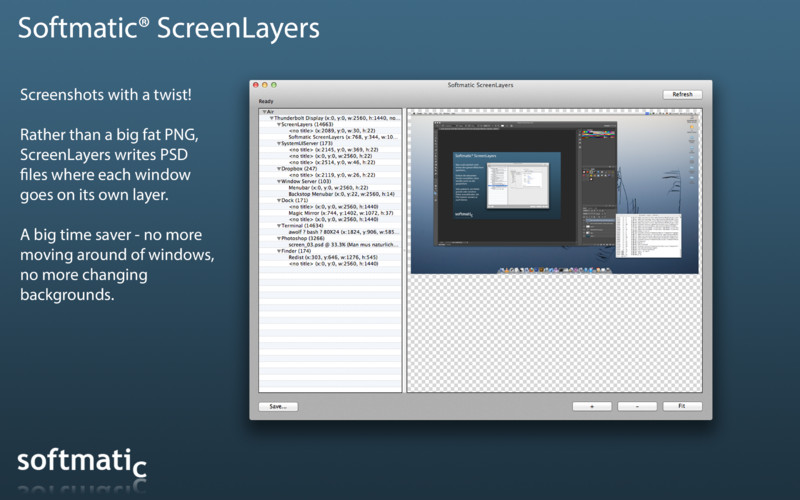Select the Magic Mirror row
Viewport: 800px width, 500px height.
[x=330, y=213]
